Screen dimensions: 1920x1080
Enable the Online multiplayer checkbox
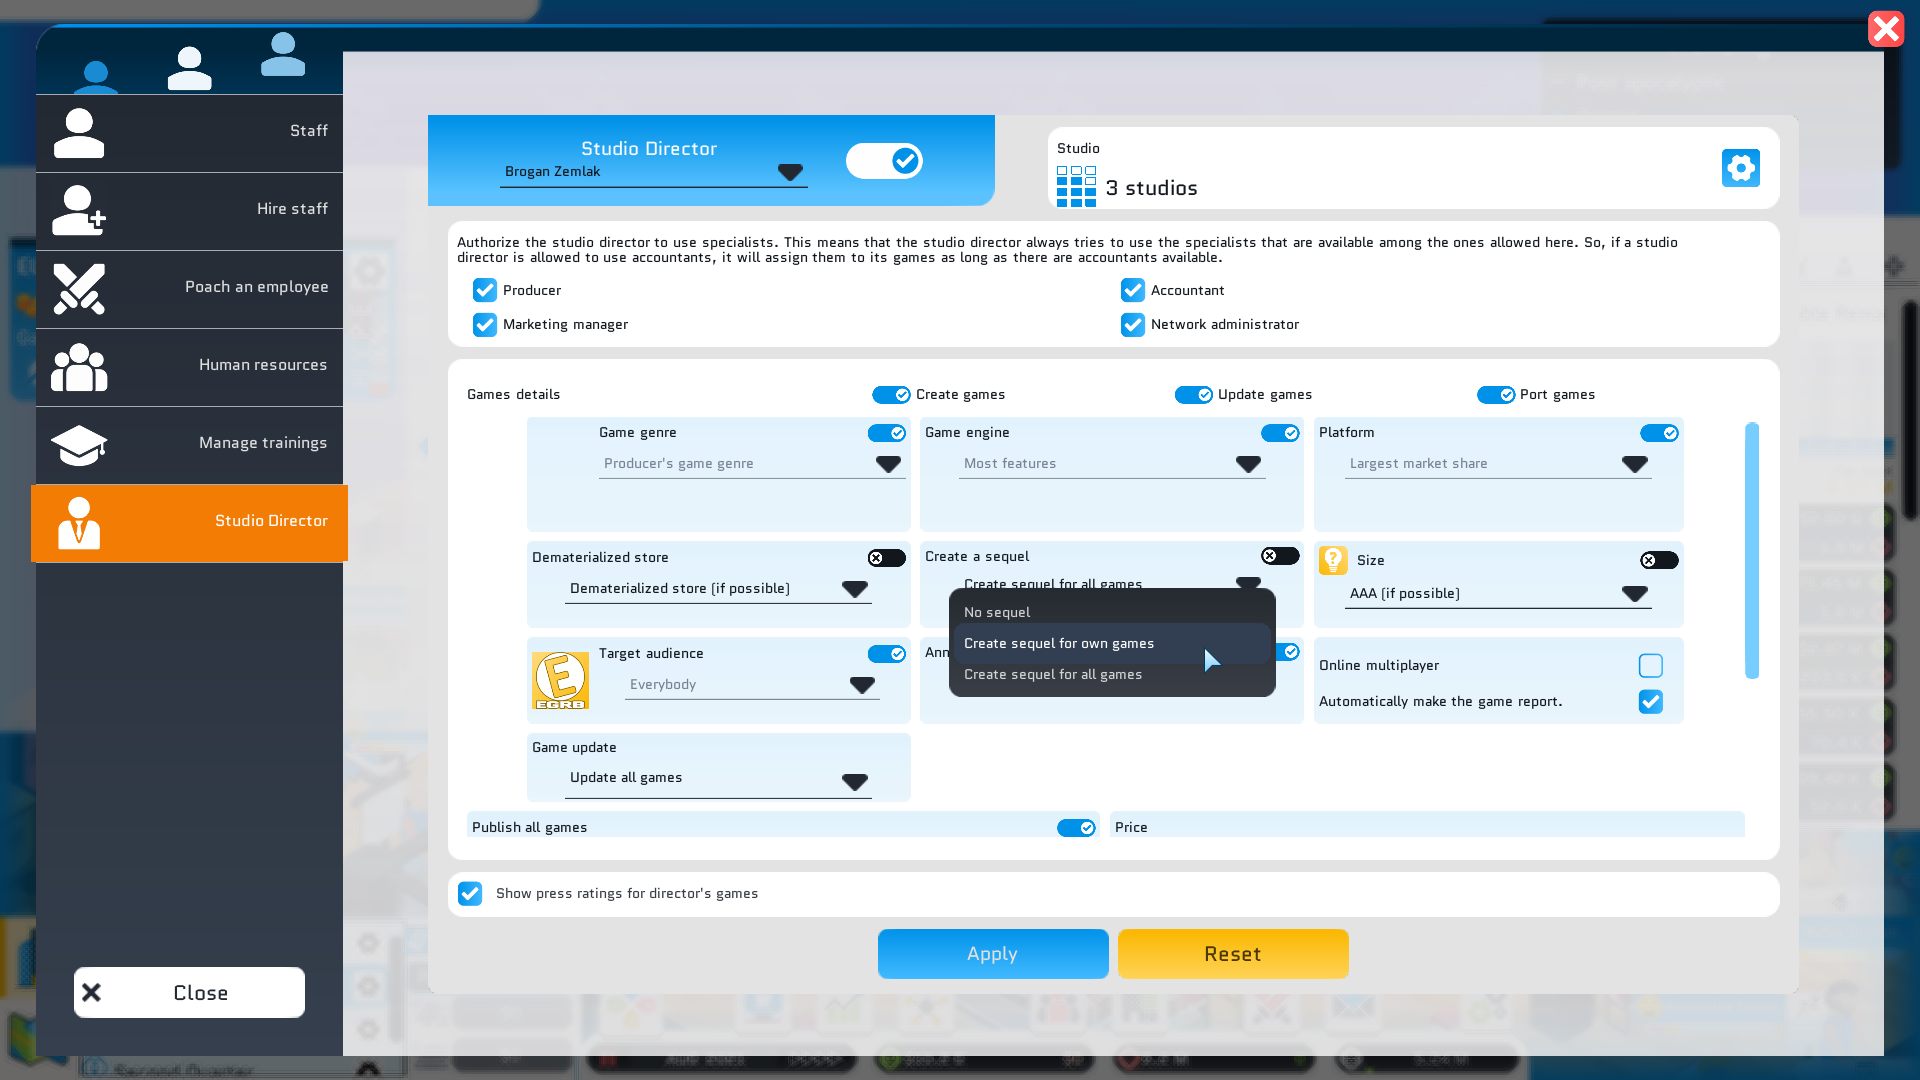click(x=1651, y=666)
